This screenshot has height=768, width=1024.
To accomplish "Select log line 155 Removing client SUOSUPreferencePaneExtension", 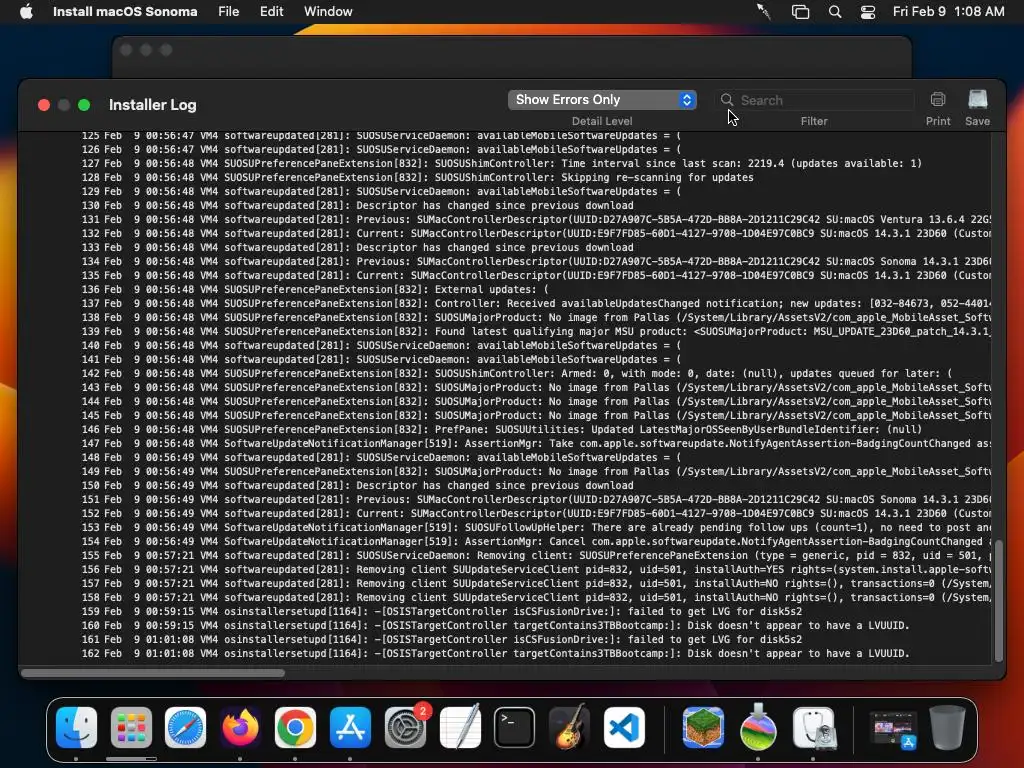I will 536,556.
